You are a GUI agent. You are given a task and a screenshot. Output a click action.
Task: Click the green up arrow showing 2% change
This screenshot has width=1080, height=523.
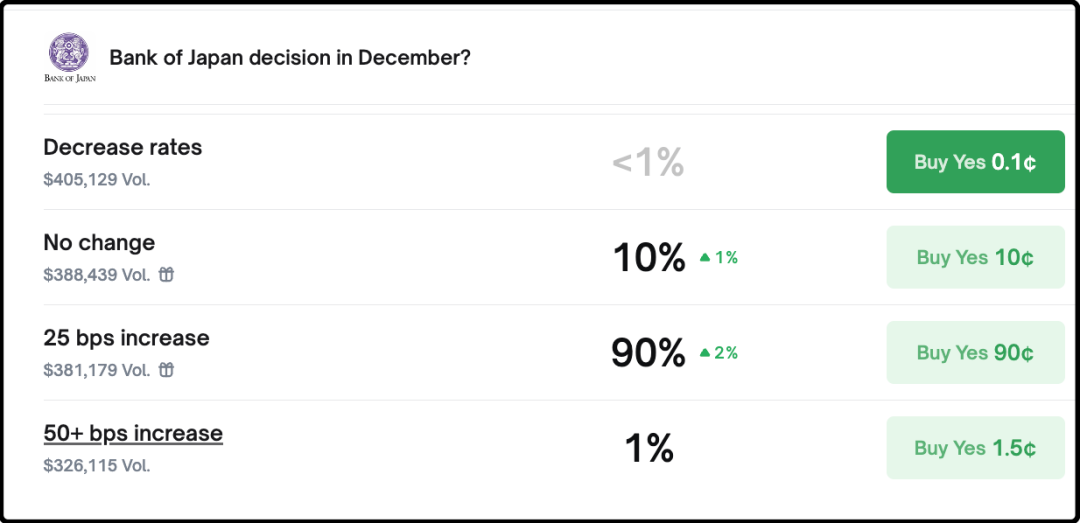[x=704, y=353]
